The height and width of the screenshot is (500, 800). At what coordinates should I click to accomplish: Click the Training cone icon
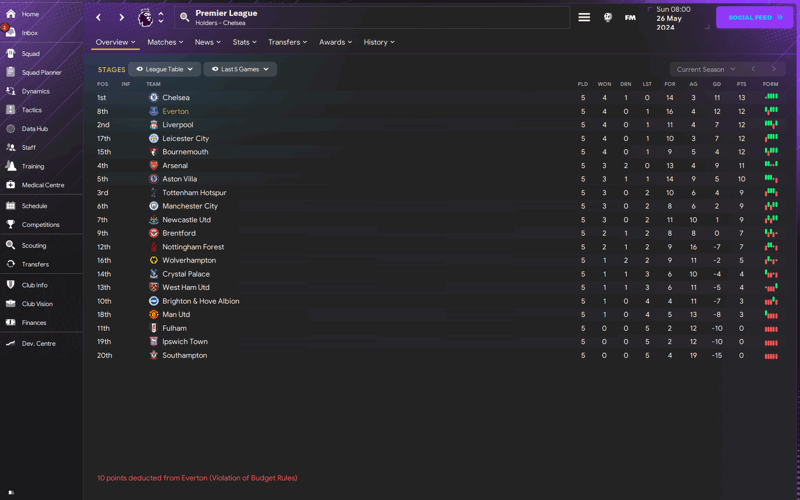(11, 166)
